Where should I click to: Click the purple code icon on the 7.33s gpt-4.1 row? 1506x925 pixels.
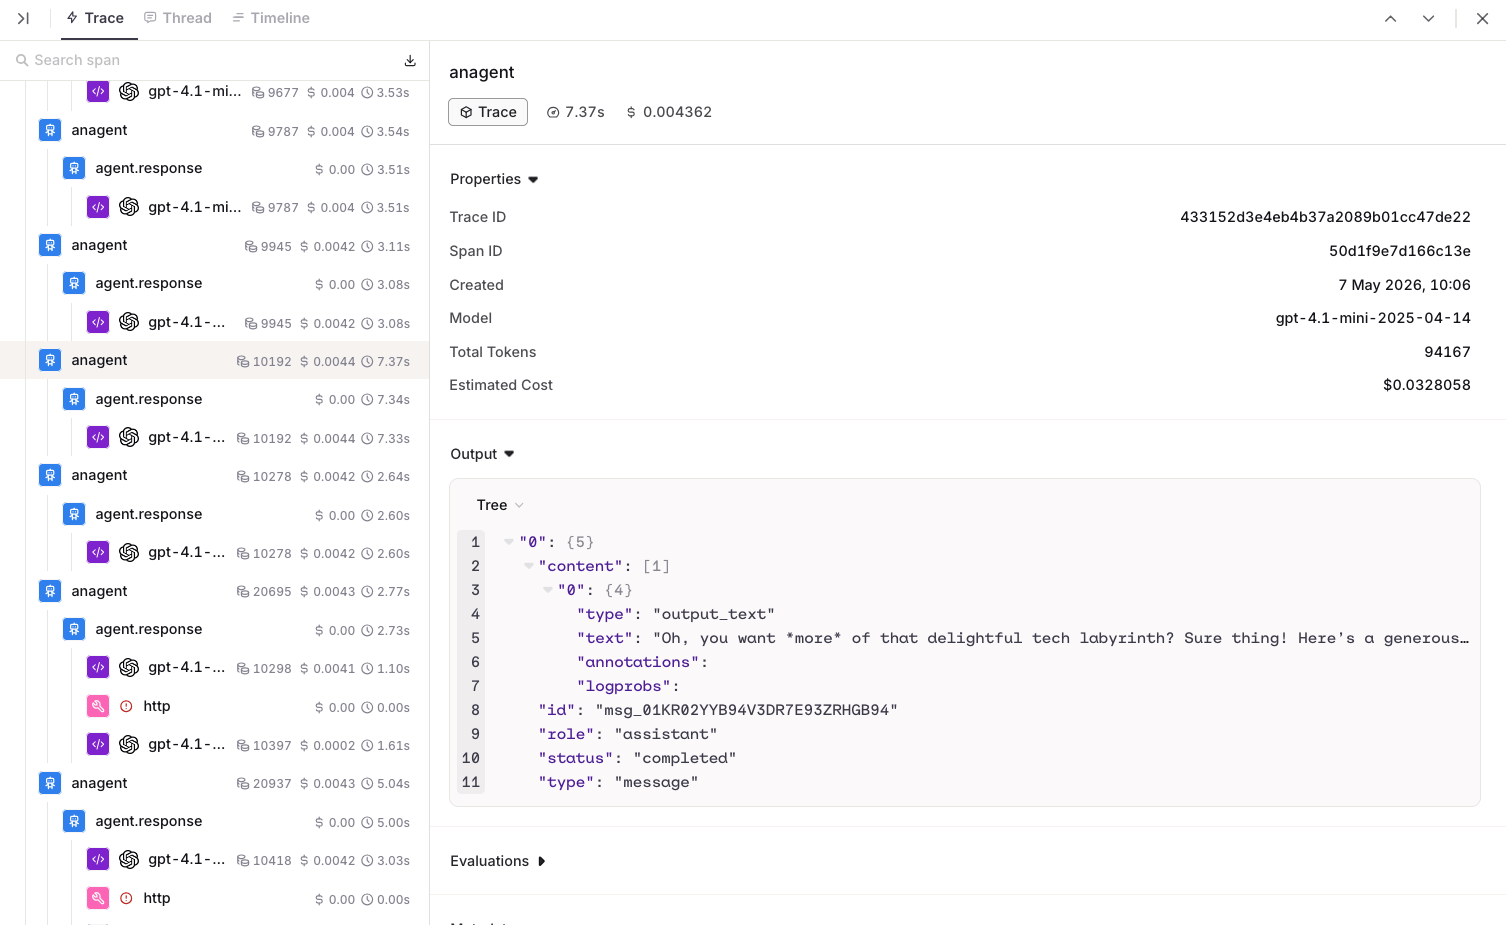click(x=98, y=437)
